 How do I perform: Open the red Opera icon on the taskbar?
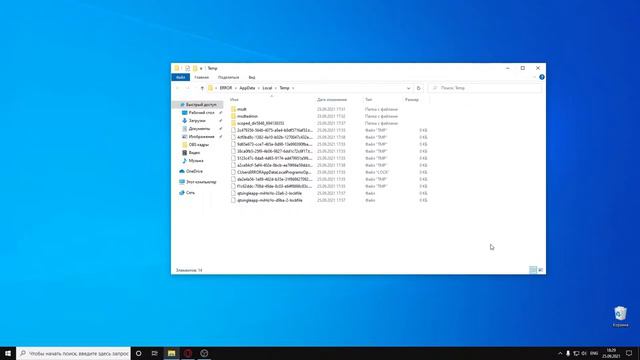click(188, 353)
